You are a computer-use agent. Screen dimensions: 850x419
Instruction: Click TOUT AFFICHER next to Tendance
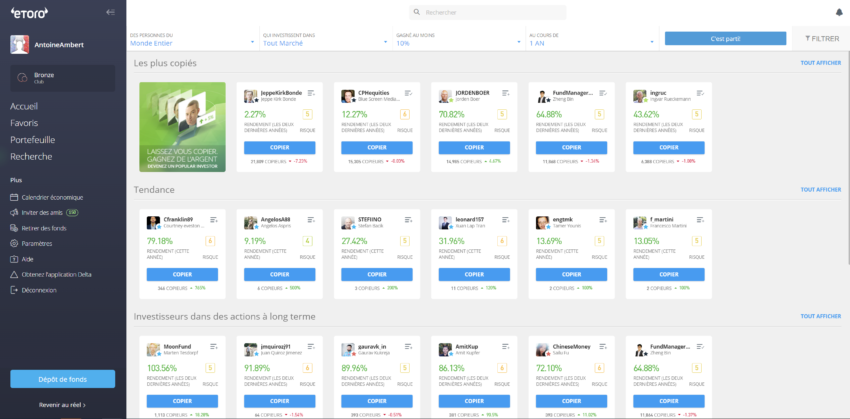coord(820,189)
